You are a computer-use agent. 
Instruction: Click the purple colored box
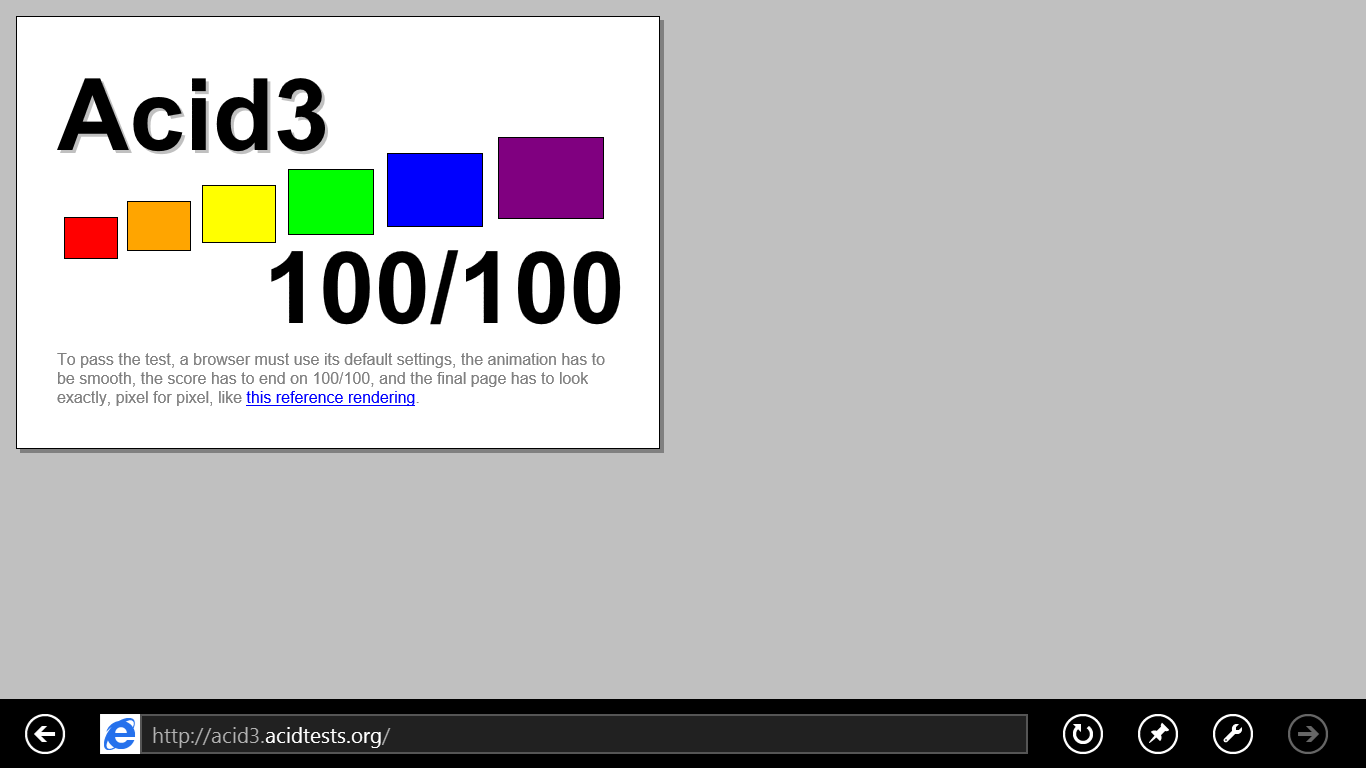[551, 178]
